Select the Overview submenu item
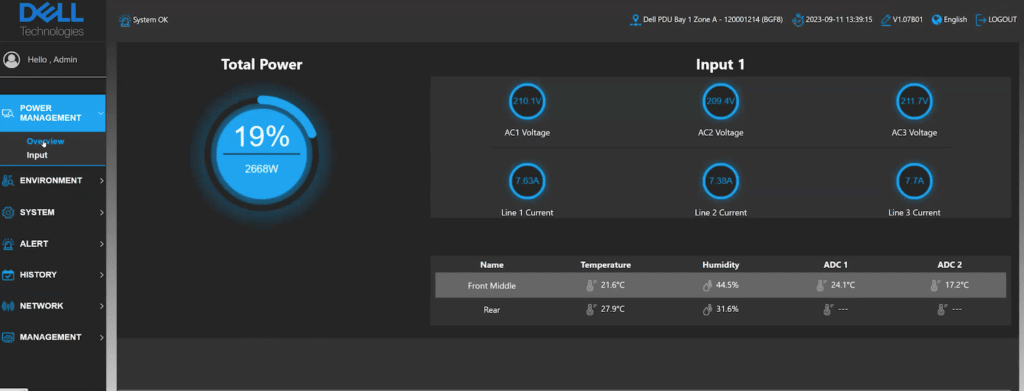Screen dimensions: 1024x391 click(45, 141)
